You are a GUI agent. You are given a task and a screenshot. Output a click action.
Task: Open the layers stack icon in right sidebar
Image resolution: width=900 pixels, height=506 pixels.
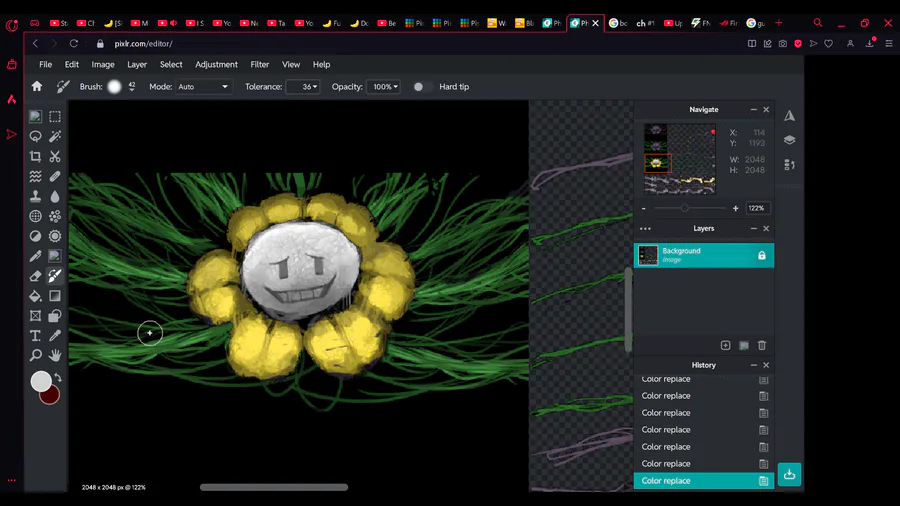coord(790,140)
